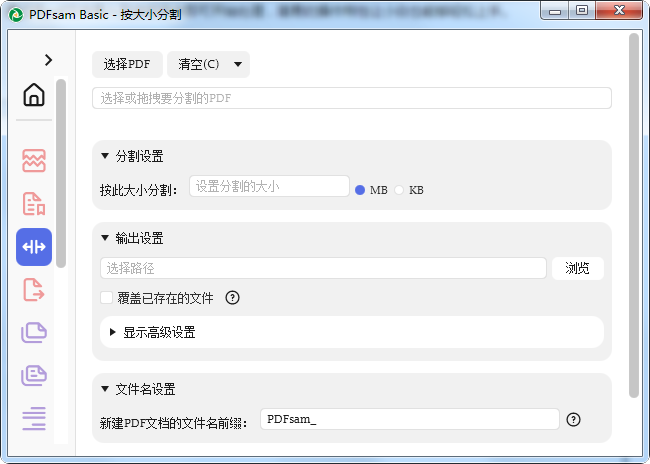Click the output path 选择路径 field
This screenshot has height=464, width=650.
coord(323,268)
